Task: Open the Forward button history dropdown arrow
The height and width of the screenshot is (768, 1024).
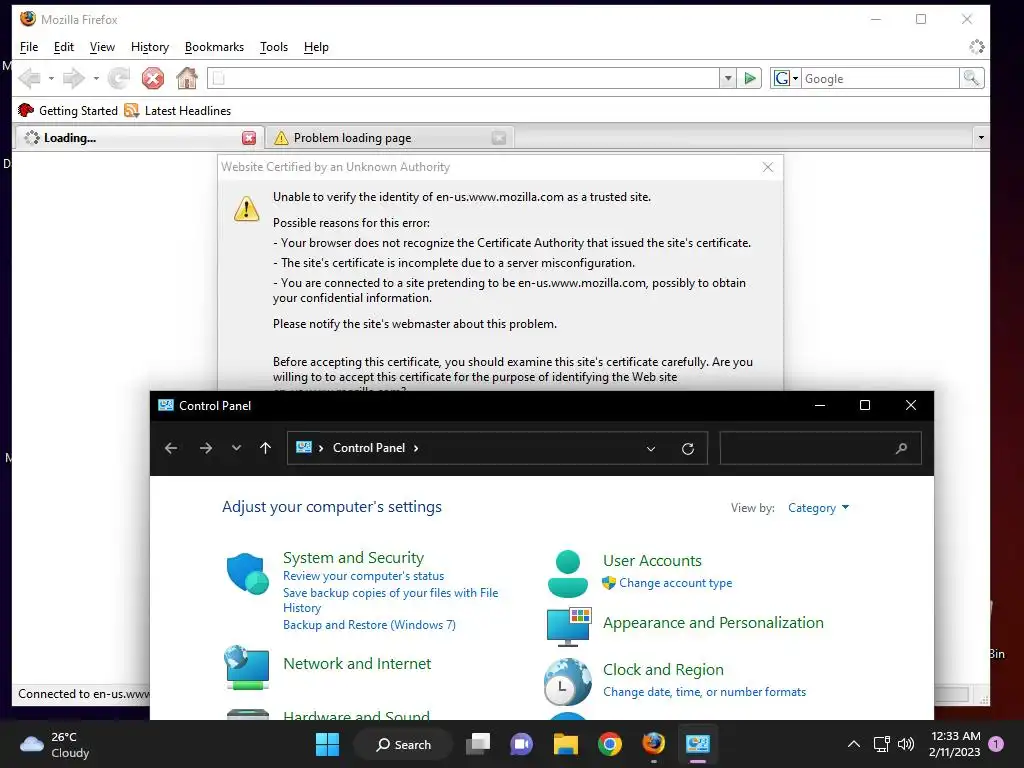Action: click(x=96, y=78)
